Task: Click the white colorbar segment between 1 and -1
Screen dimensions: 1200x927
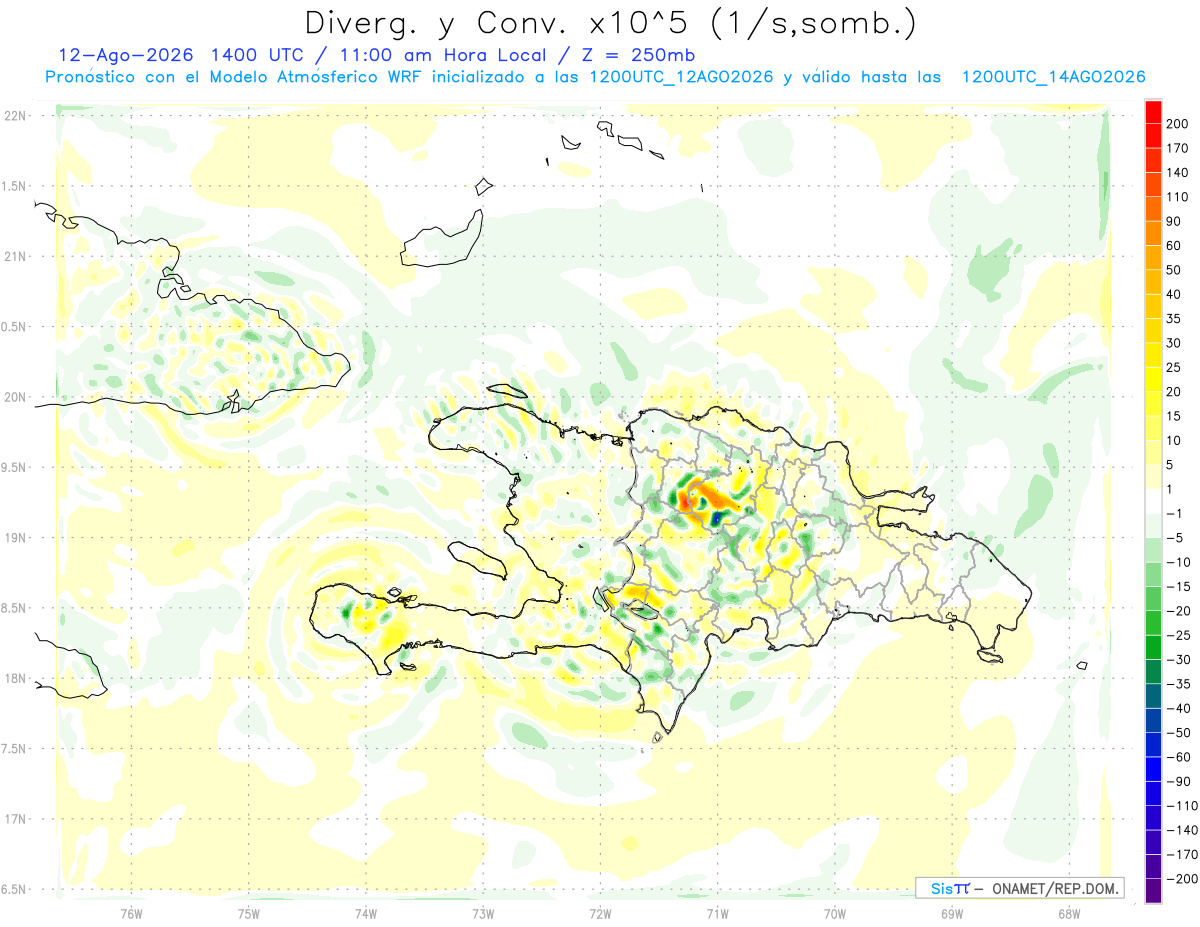Action: pyautogui.click(x=1153, y=502)
